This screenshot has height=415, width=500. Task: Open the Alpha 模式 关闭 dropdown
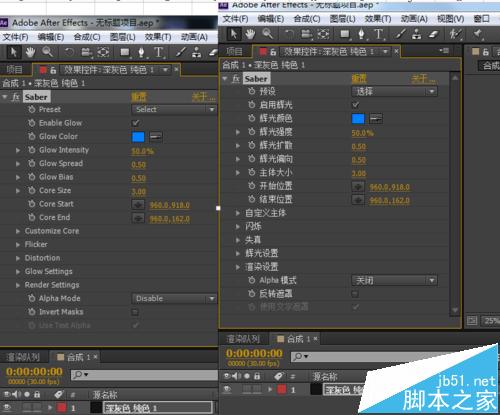point(394,280)
